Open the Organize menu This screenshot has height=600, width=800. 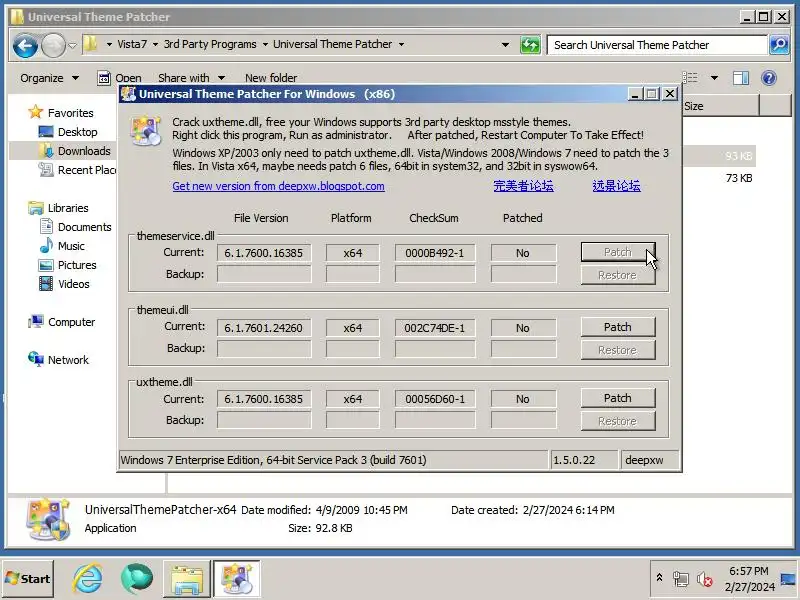[49, 78]
